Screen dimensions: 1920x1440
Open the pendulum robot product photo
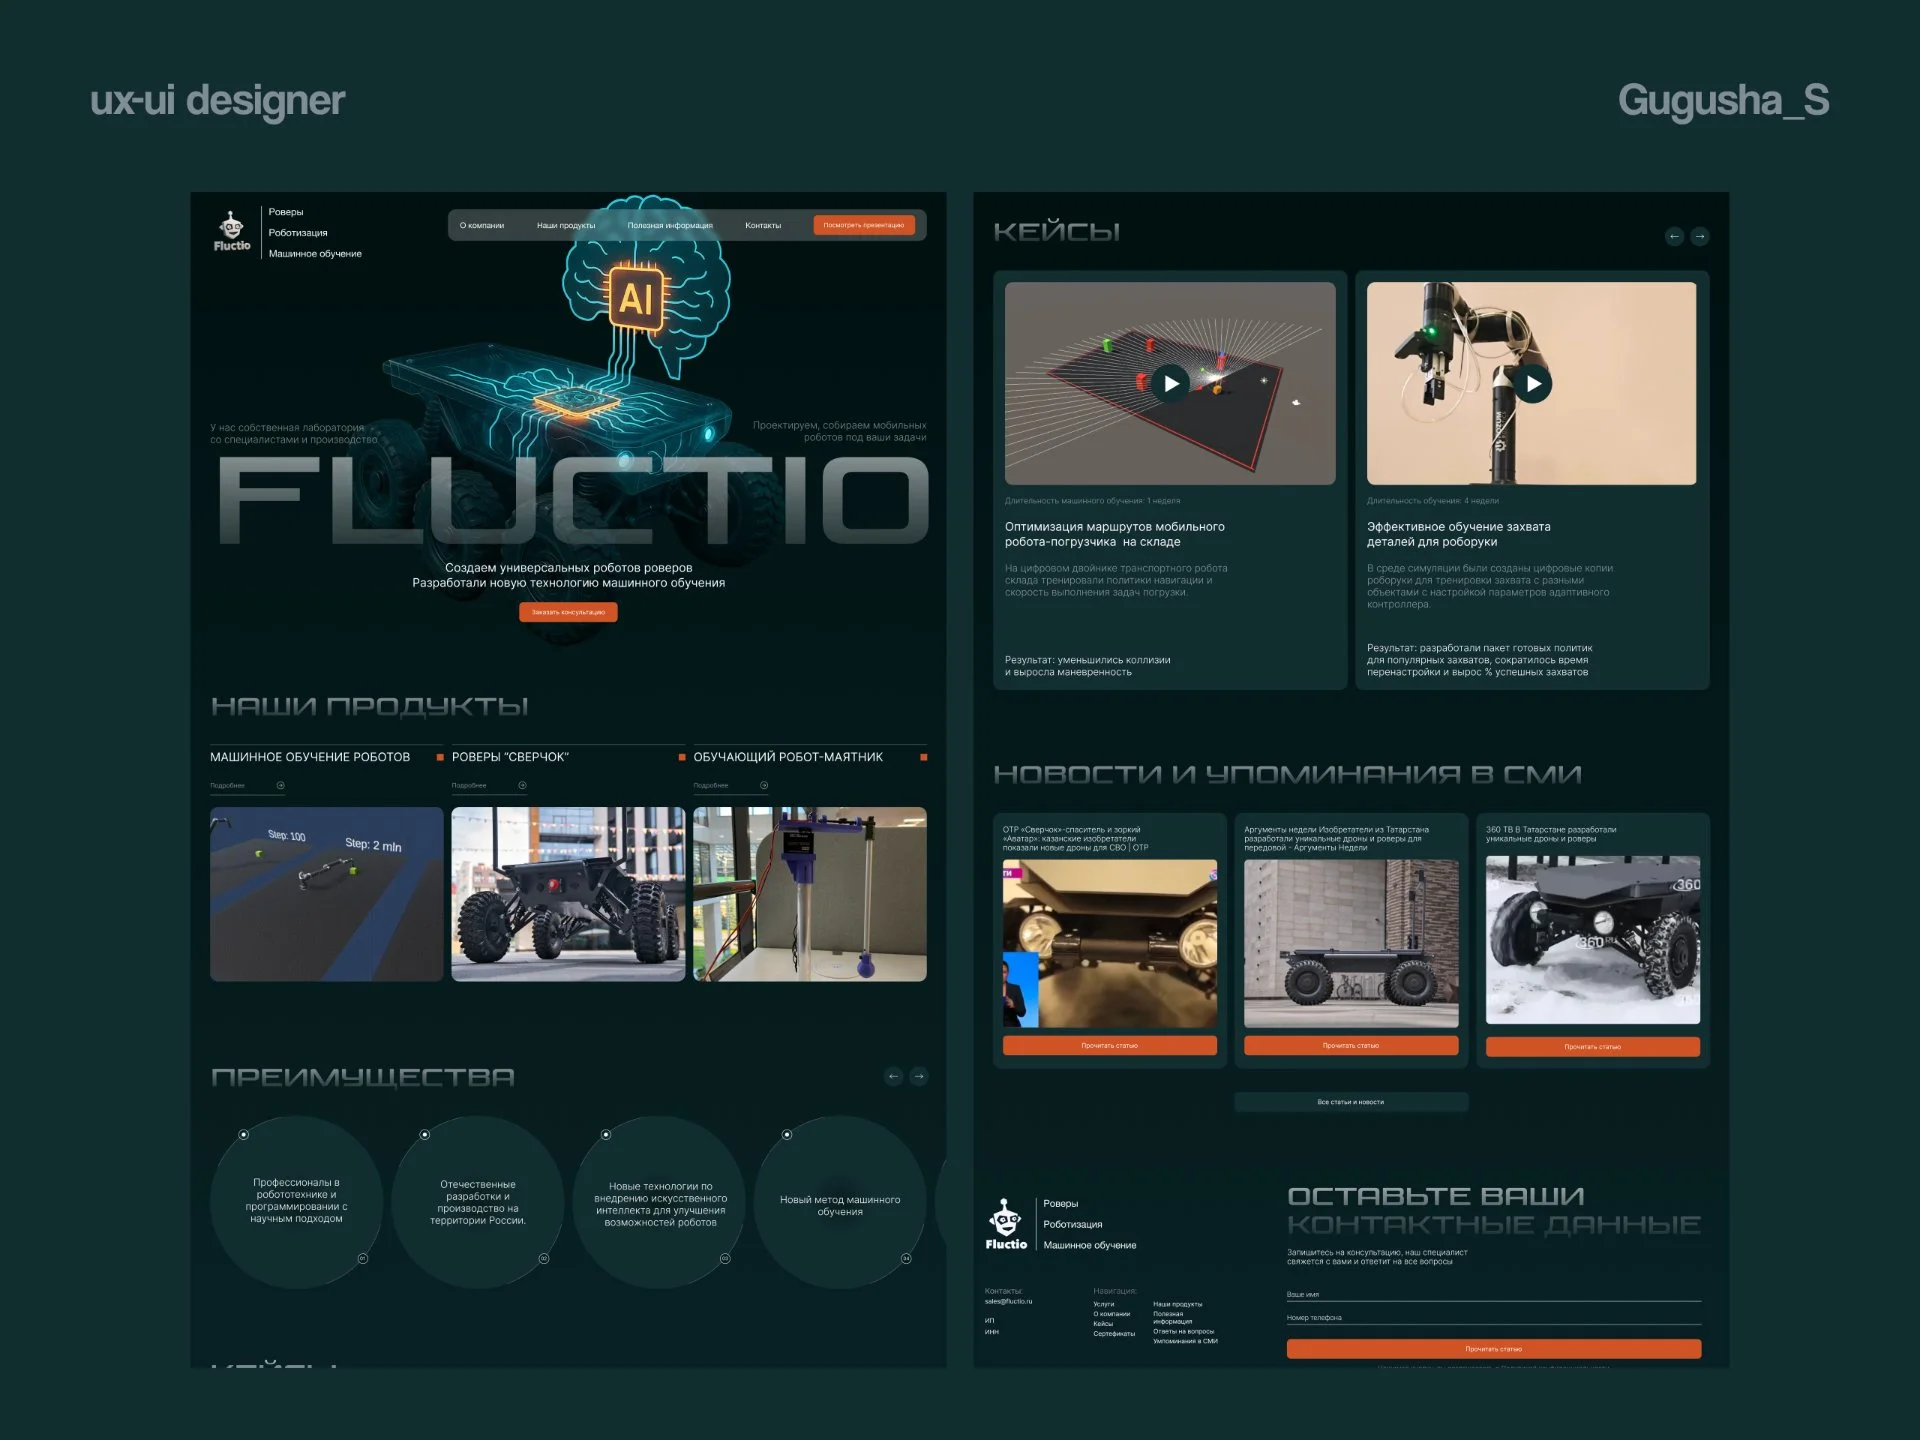[x=810, y=894]
